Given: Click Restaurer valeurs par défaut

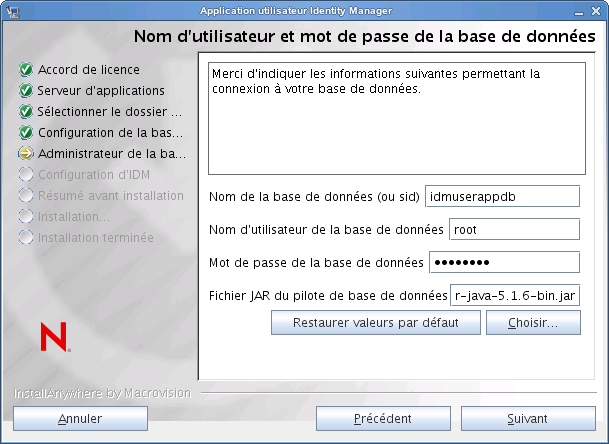Looking at the screenshot, I should click(376, 322).
